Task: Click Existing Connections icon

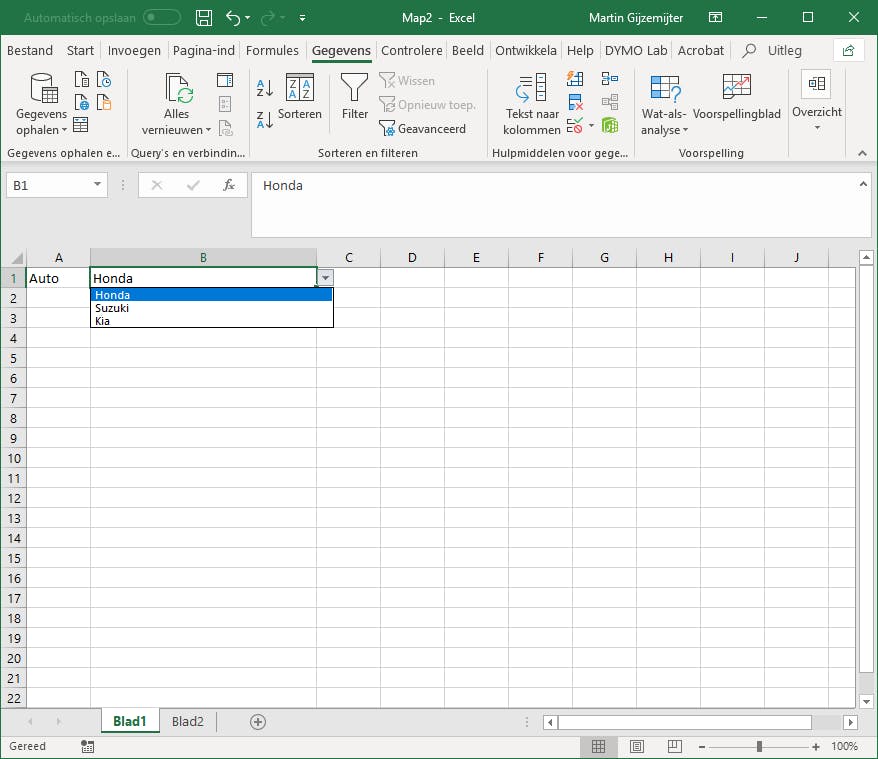Action: (104, 103)
